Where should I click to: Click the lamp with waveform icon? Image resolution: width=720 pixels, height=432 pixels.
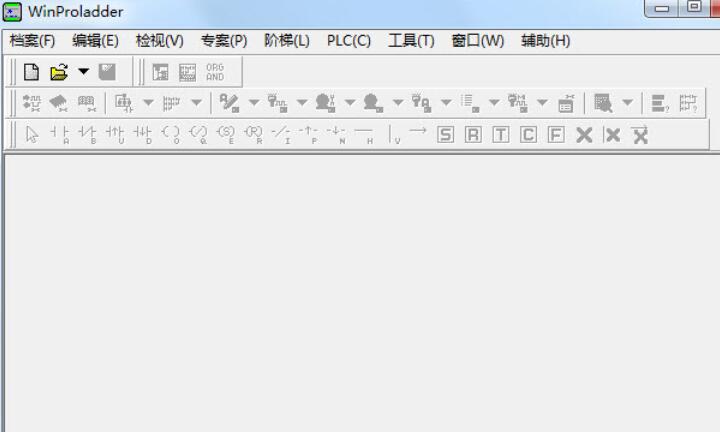tap(277, 103)
